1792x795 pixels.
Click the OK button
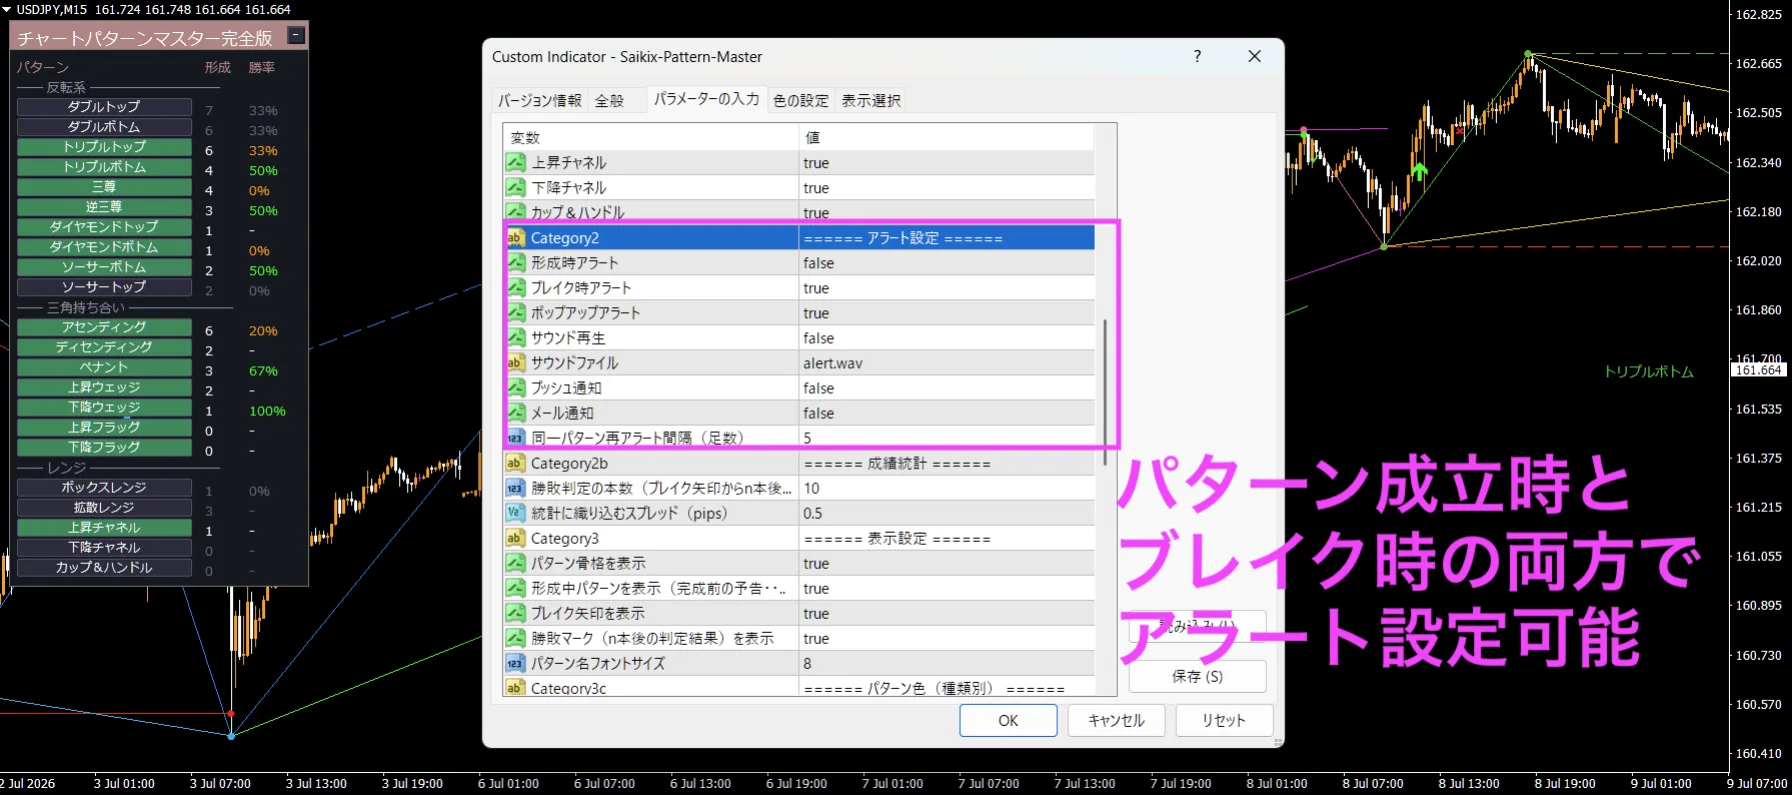(1008, 720)
